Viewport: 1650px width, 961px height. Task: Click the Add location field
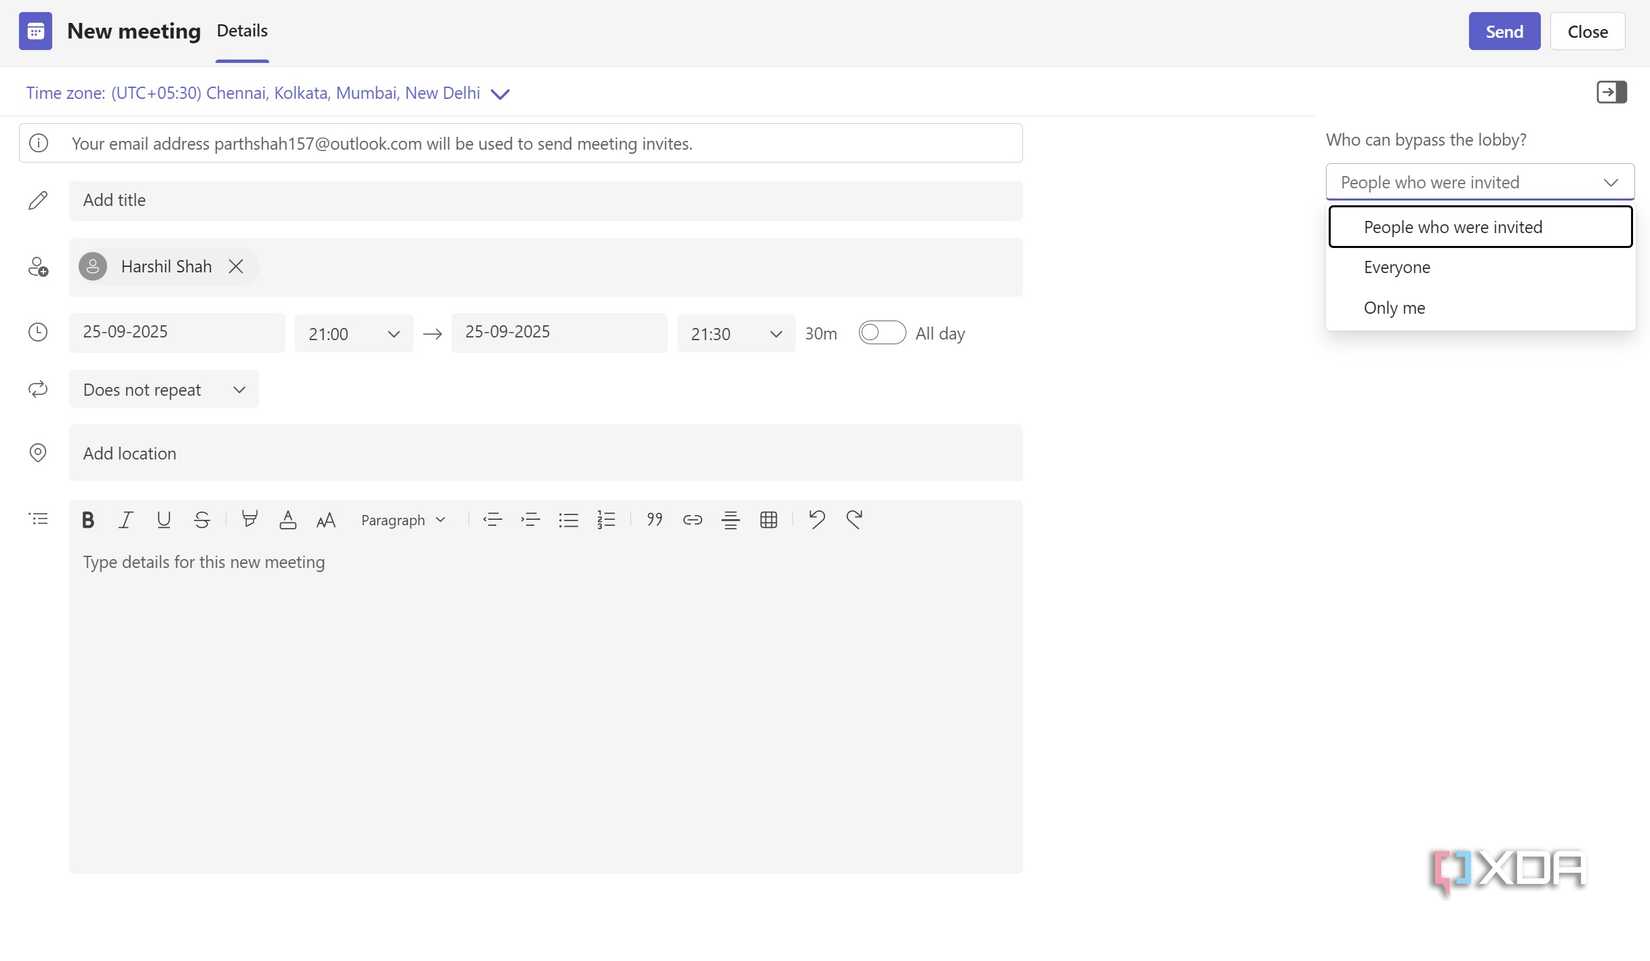pyautogui.click(x=546, y=453)
